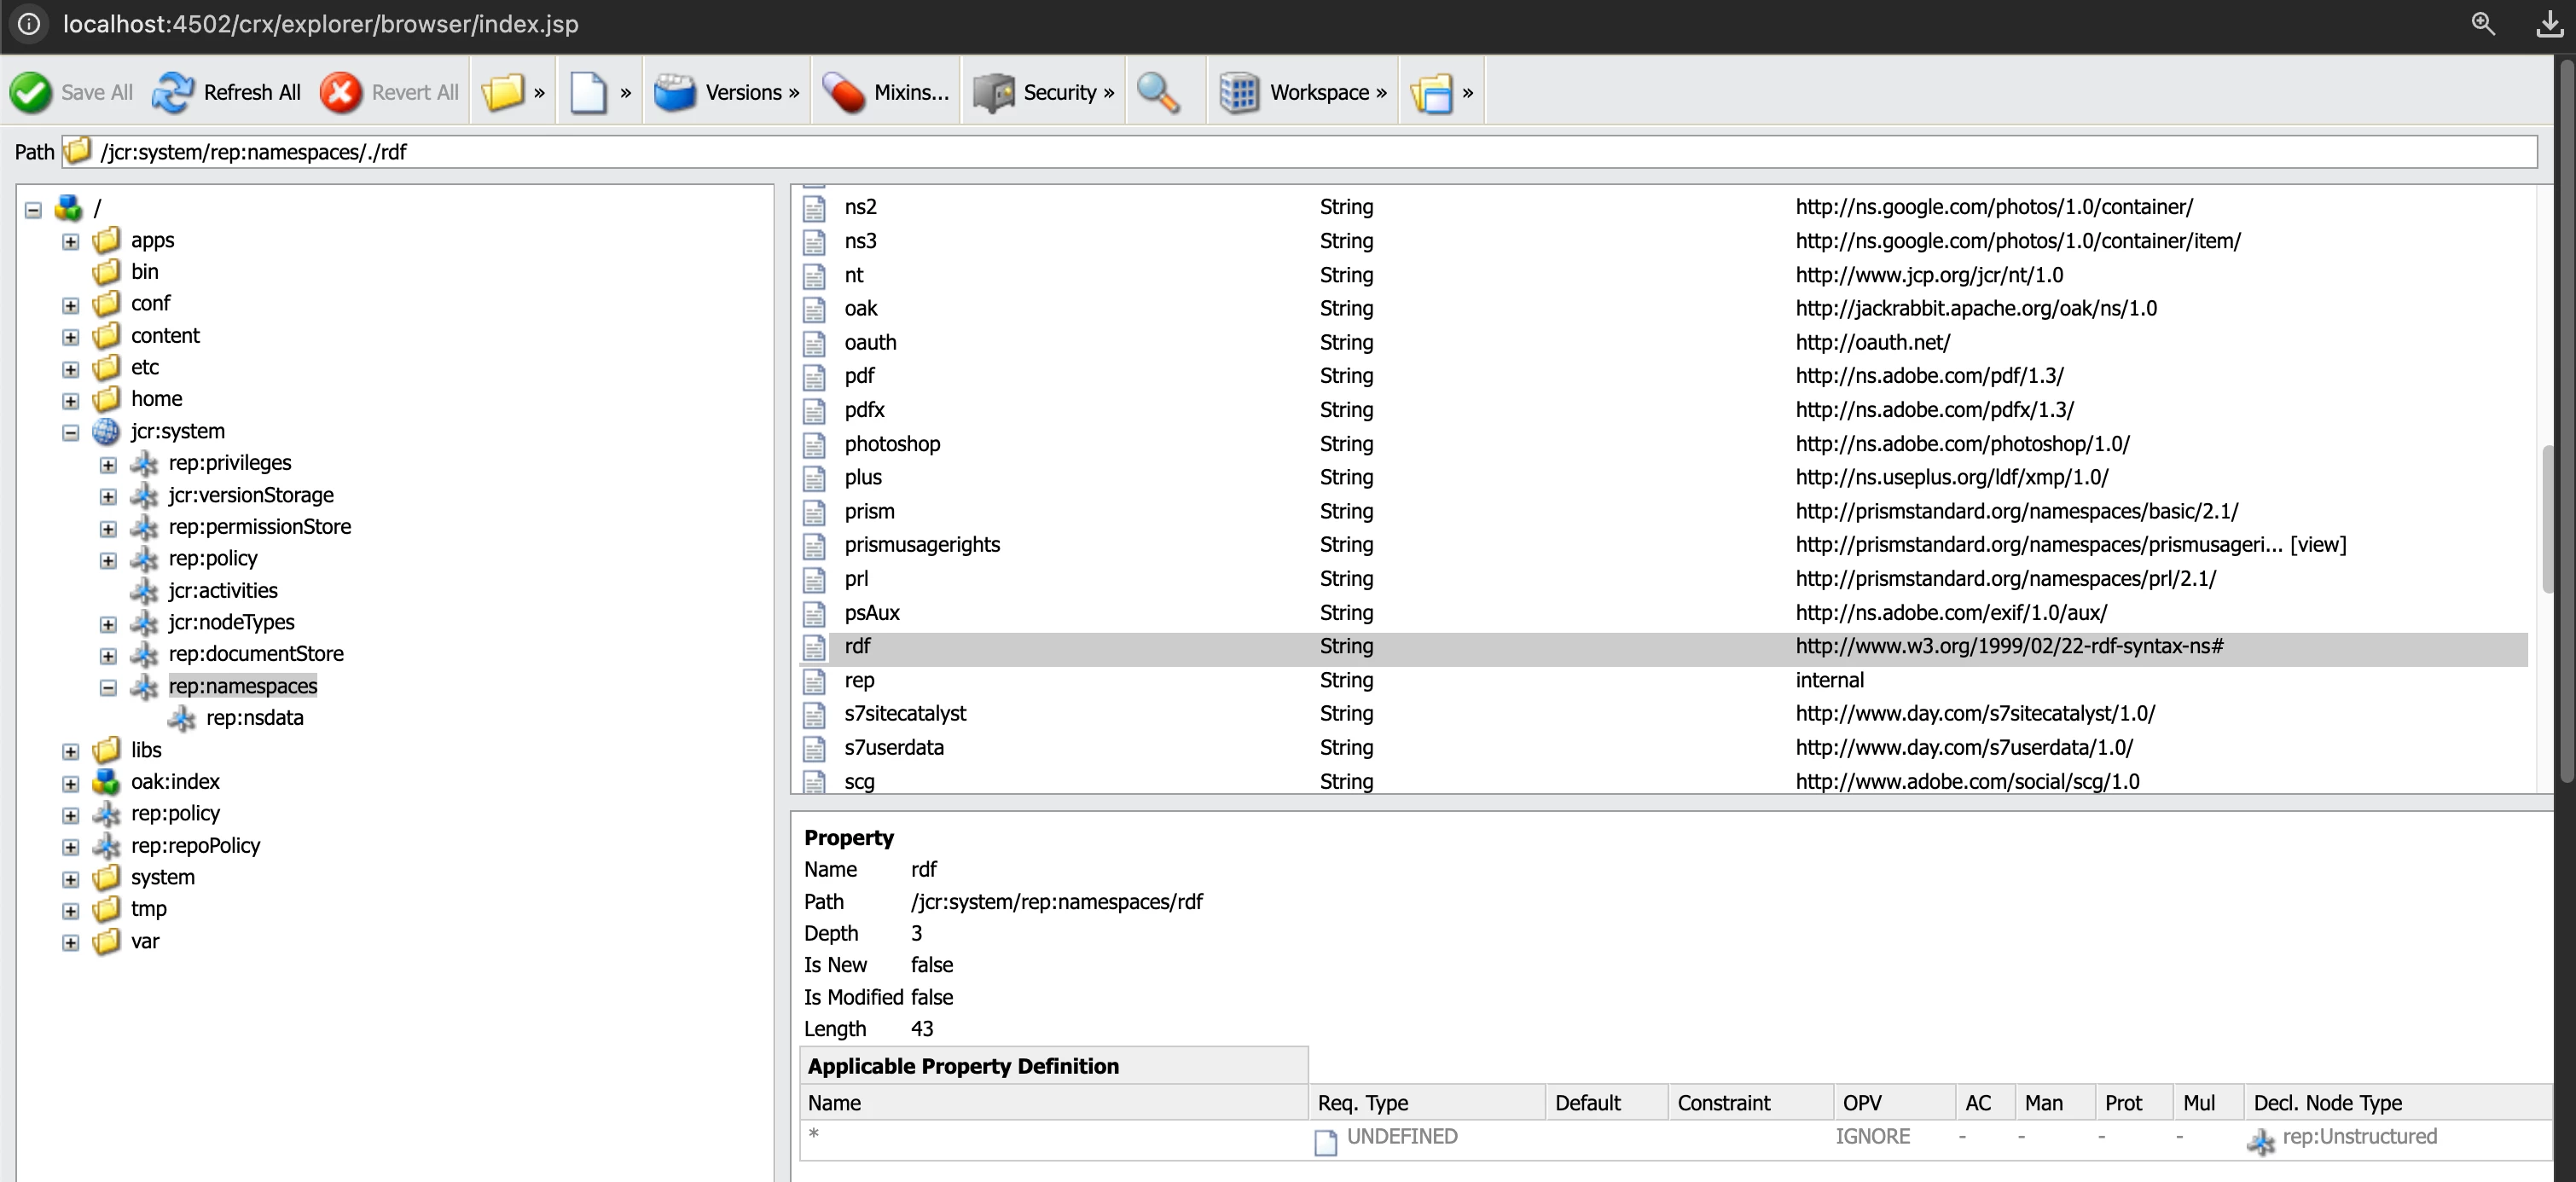
Task: Click the magnifying glass search toolbar icon
Action: 1159,92
